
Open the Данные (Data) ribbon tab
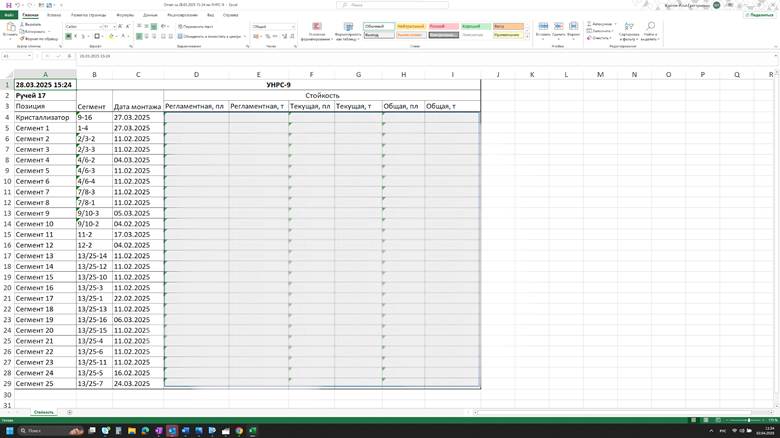pos(150,15)
